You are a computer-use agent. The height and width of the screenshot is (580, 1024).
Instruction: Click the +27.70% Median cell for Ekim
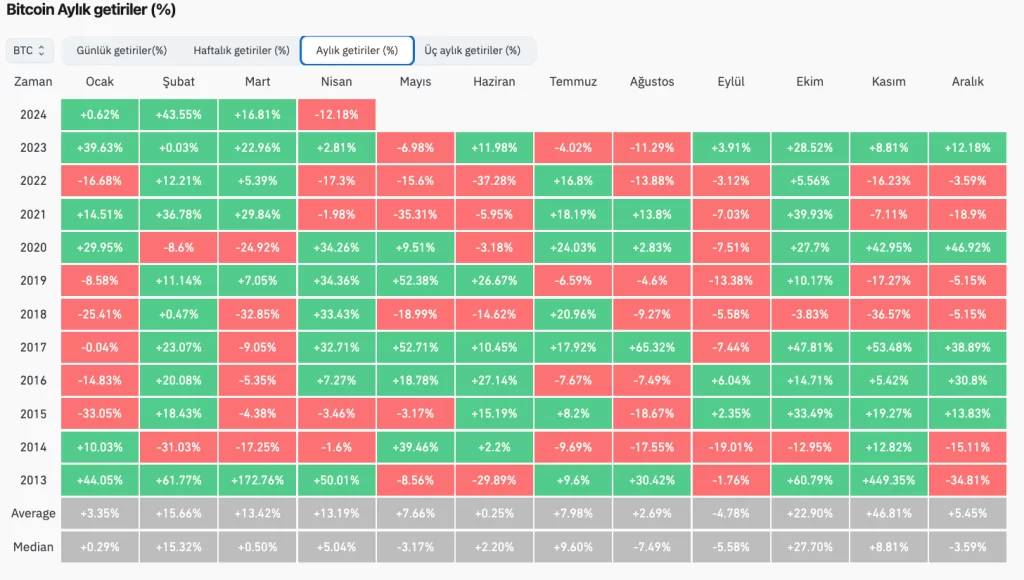[x=810, y=547]
